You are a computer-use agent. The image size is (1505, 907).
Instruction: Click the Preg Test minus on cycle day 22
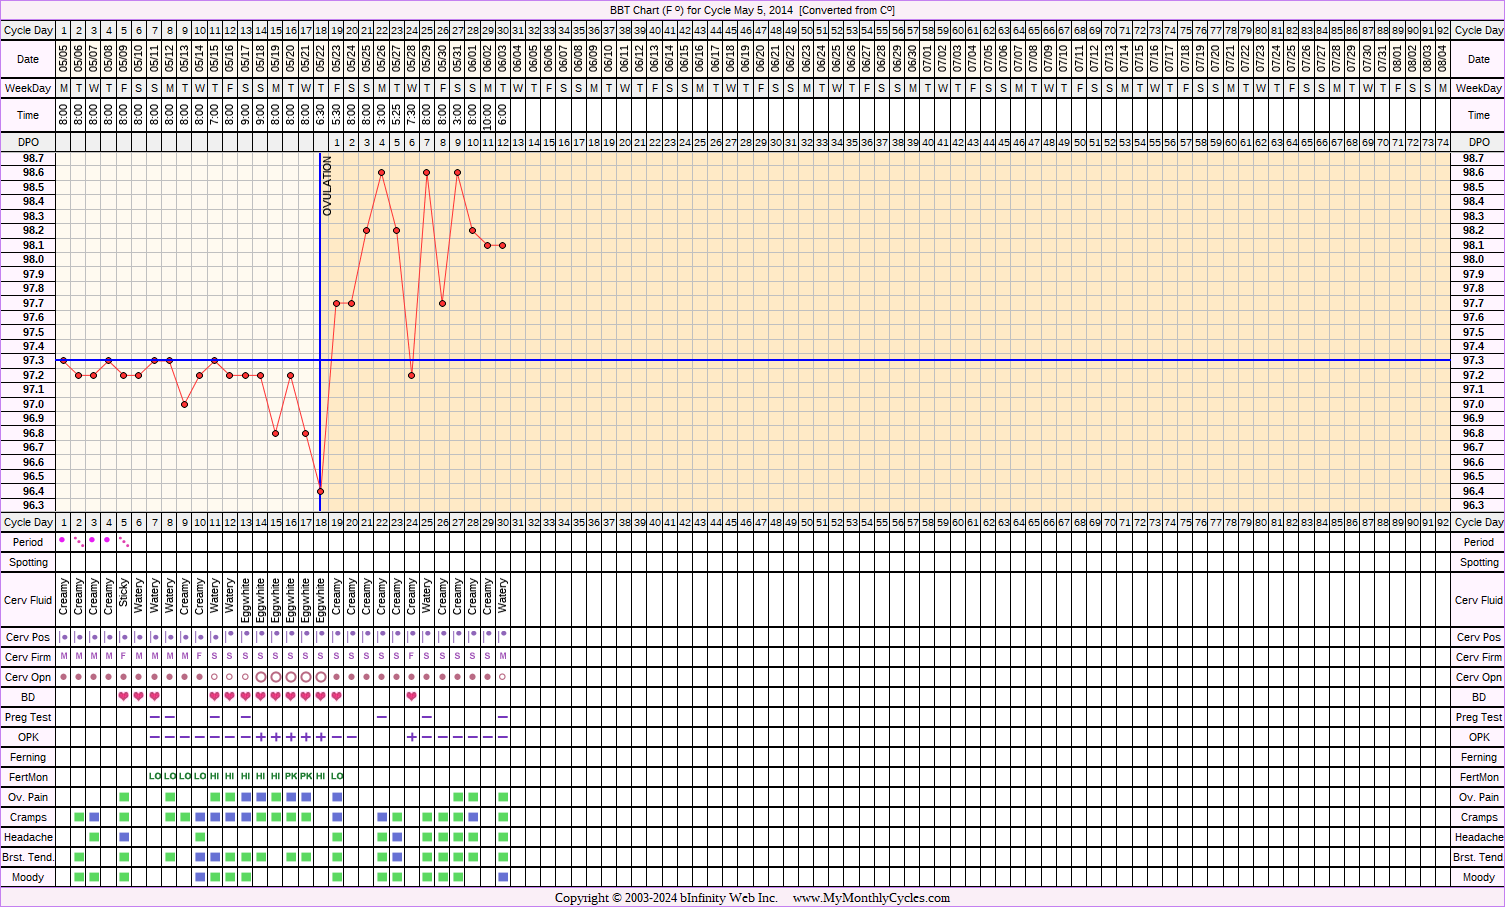[382, 717]
